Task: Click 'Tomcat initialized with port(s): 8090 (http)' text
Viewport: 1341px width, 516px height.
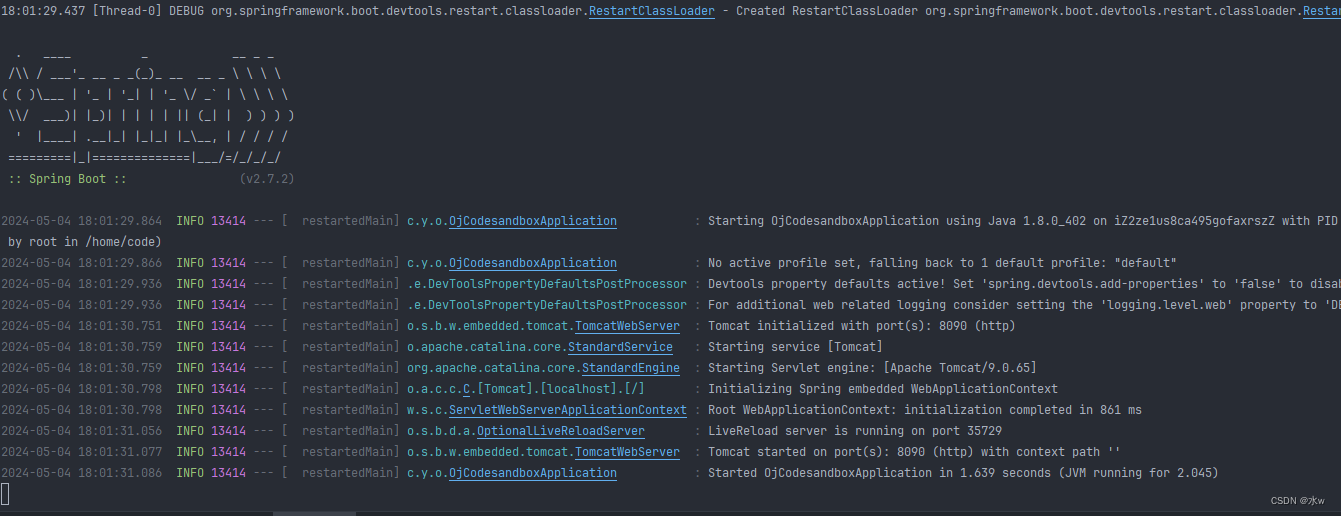Action: click(x=862, y=326)
